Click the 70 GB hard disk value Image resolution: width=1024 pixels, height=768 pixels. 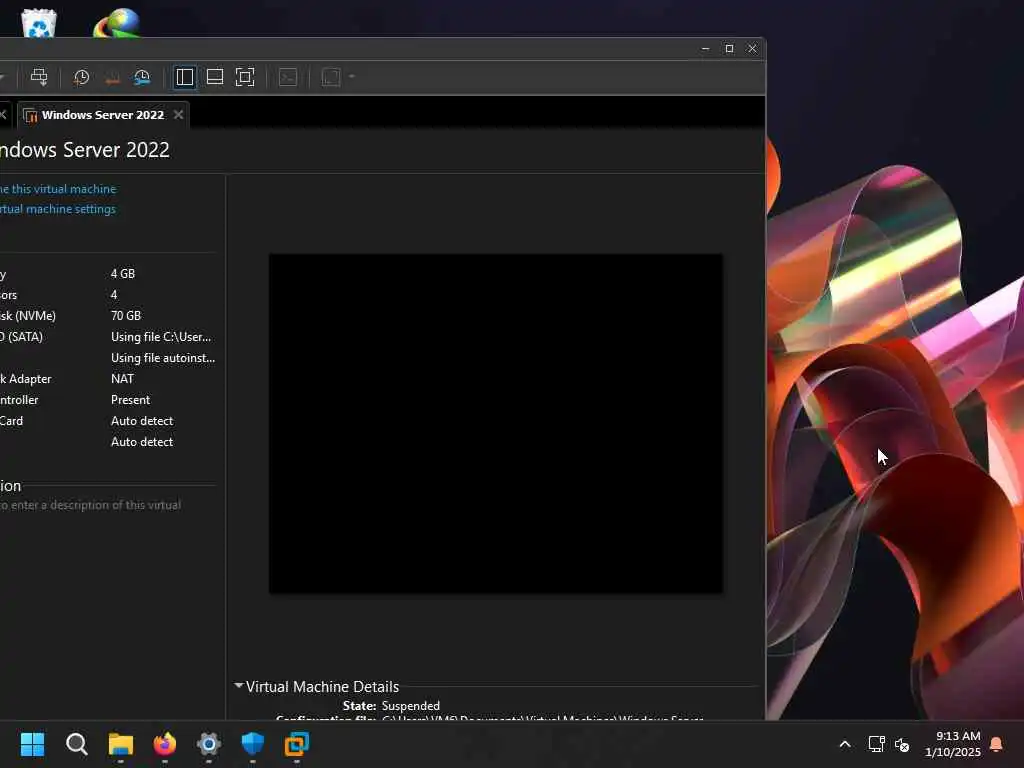click(x=126, y=315)
